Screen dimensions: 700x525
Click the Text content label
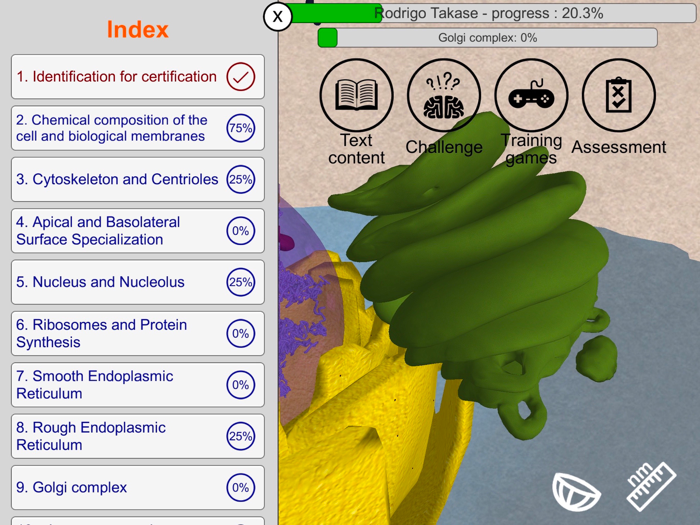356,149
